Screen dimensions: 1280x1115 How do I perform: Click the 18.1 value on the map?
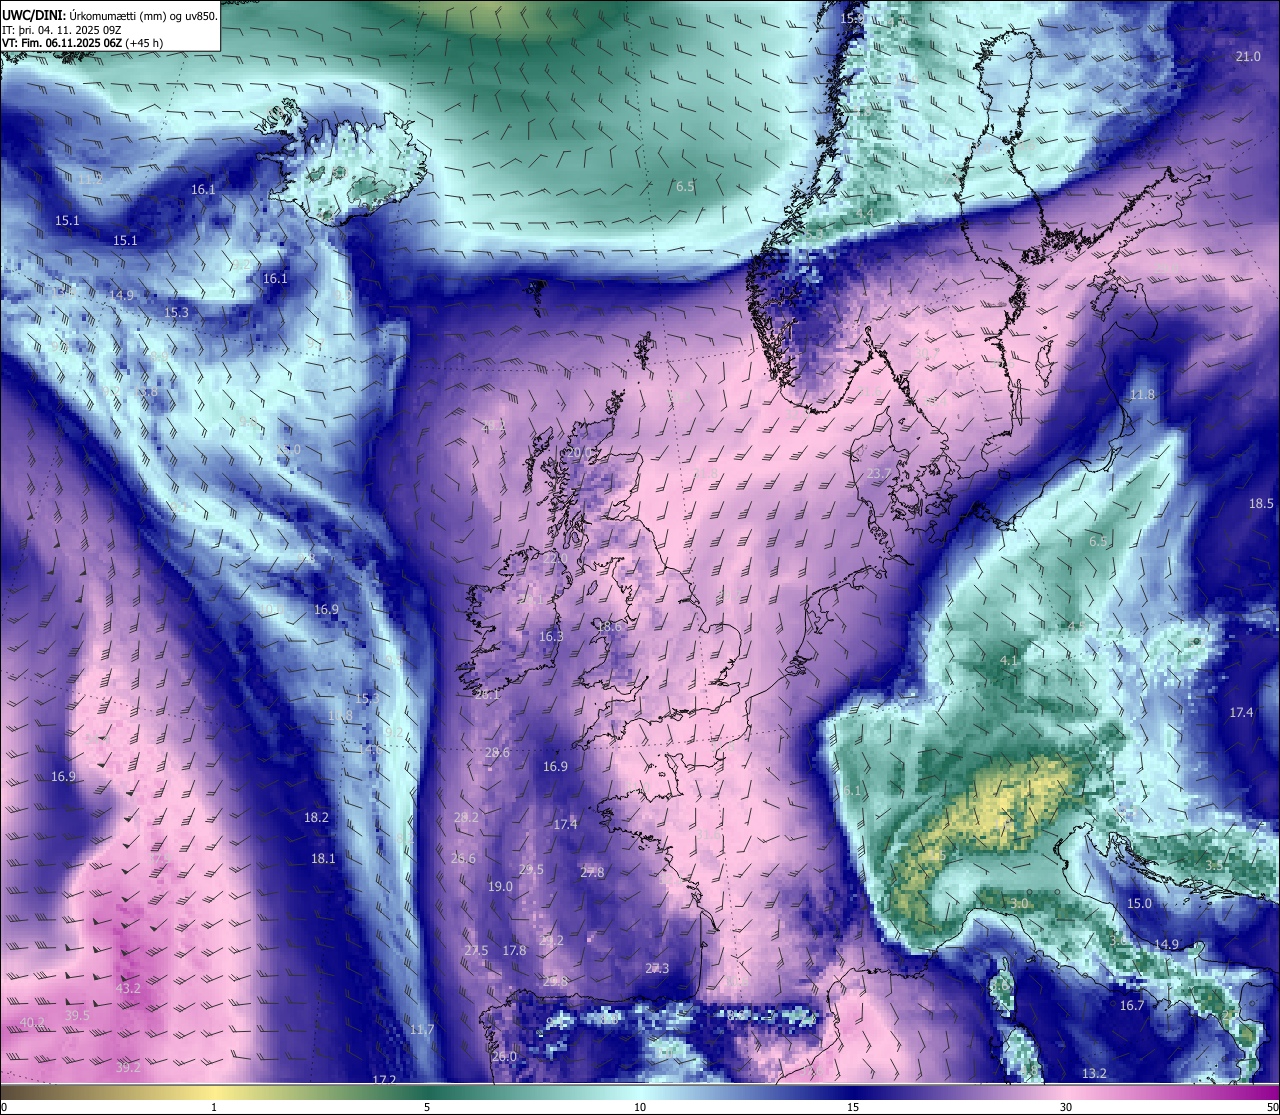323,858
